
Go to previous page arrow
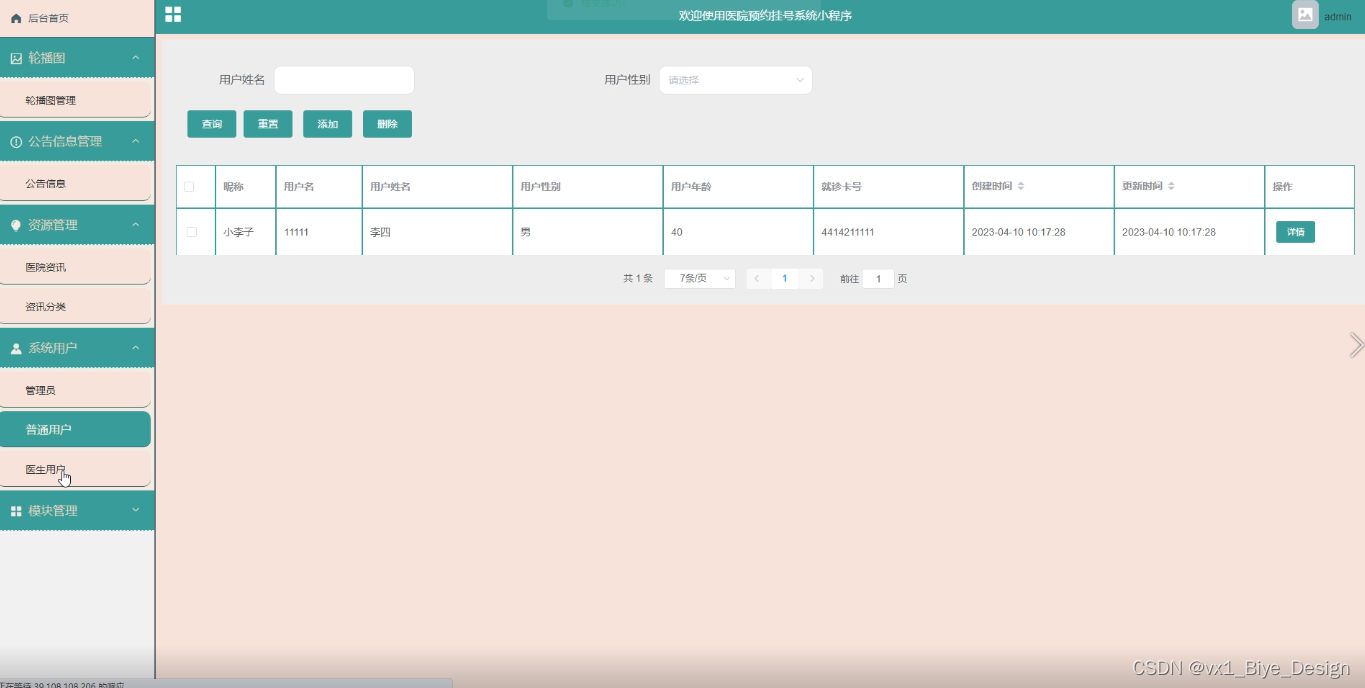pos(757,279)
